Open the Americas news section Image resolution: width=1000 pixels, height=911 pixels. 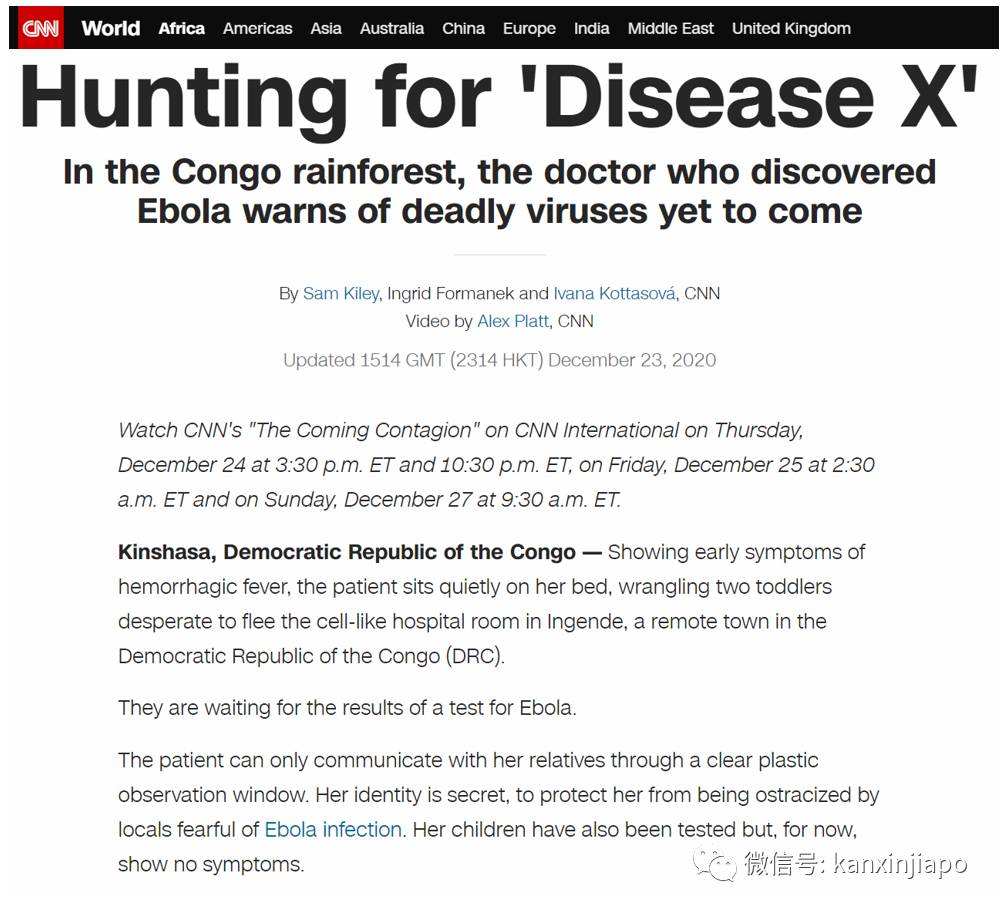(x=257, y=28)
